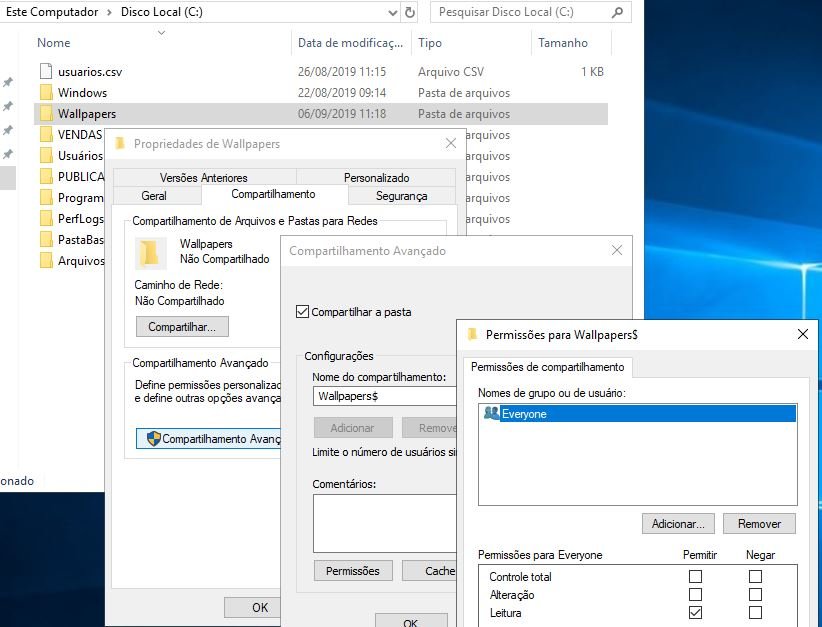Click the PerfLogs folder icon
The width and height of the screenshot is (822, 627).
click(46, 218)
